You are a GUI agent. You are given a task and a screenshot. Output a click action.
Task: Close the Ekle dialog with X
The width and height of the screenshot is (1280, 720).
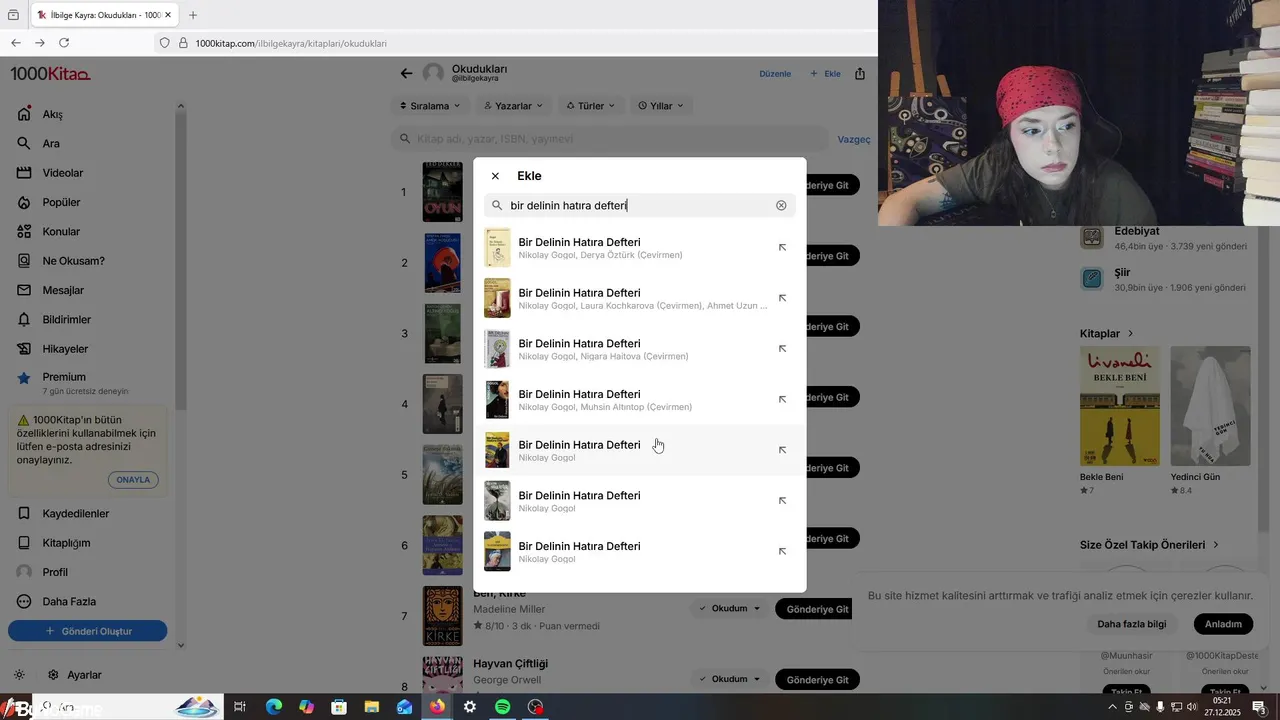495,176
